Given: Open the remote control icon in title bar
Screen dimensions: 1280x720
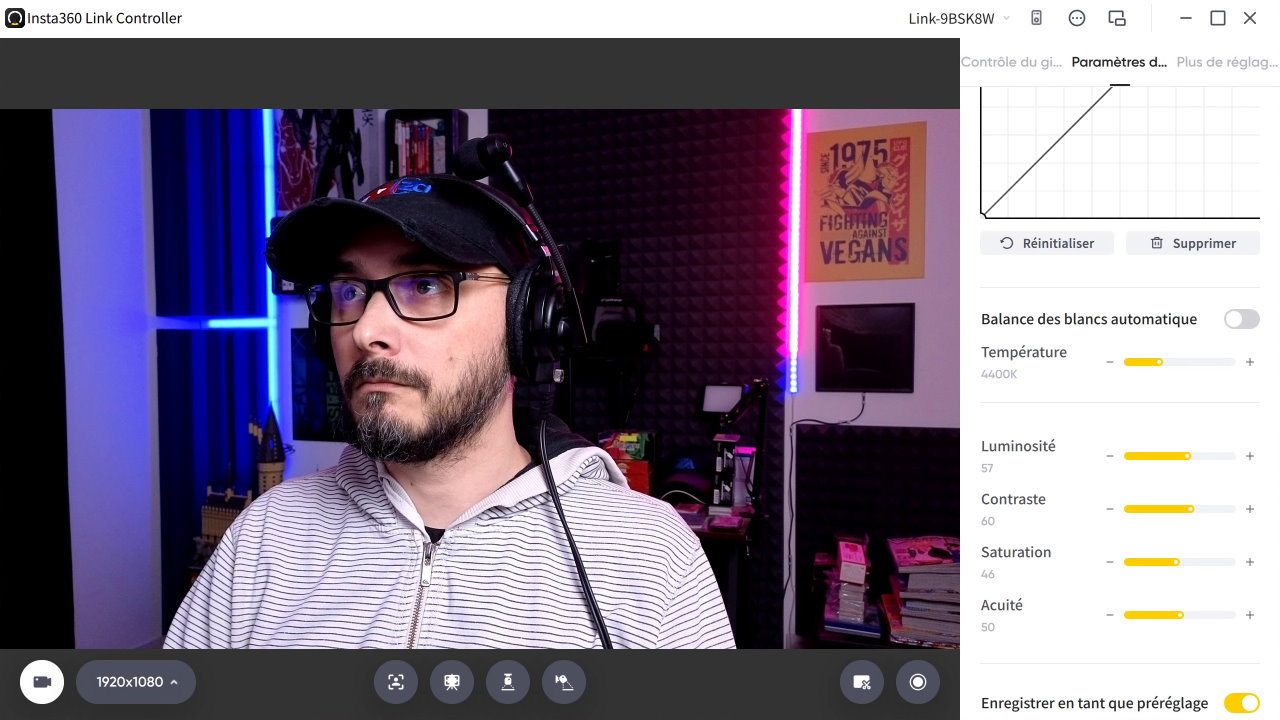Looking at the screenshot, I should (x=1037, y=18).
